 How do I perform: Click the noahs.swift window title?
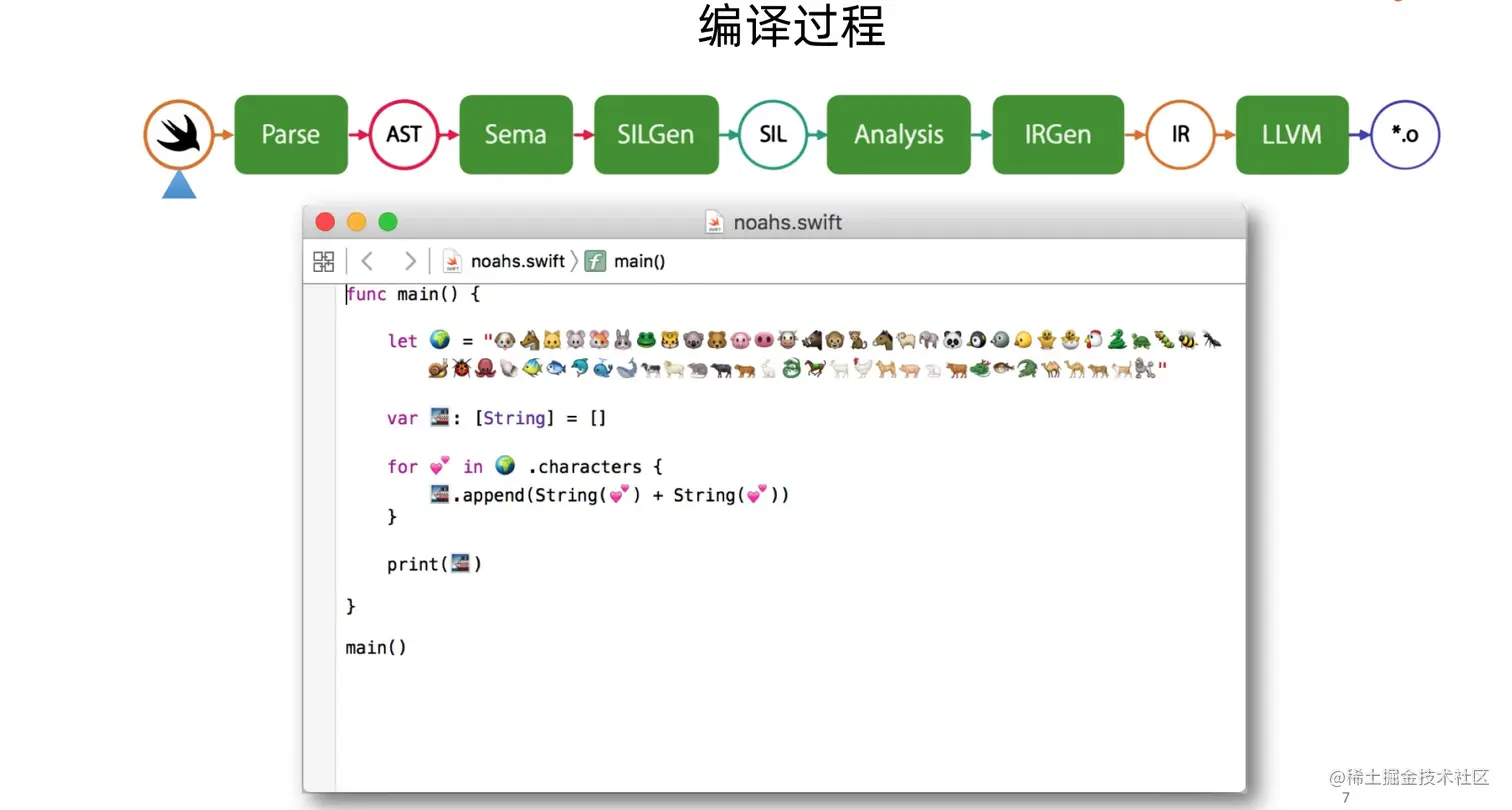pyautogui.click(x=788, y=222)
